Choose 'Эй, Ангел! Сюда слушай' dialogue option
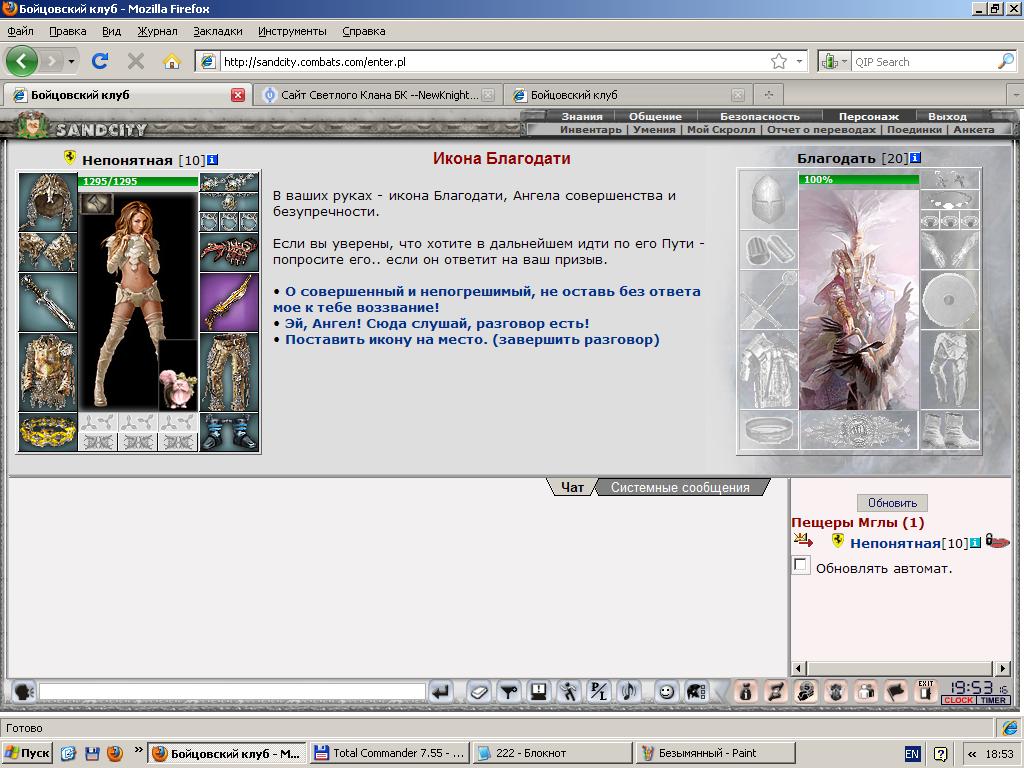Viewport: 1024px width, 768px height. (437, 323)
